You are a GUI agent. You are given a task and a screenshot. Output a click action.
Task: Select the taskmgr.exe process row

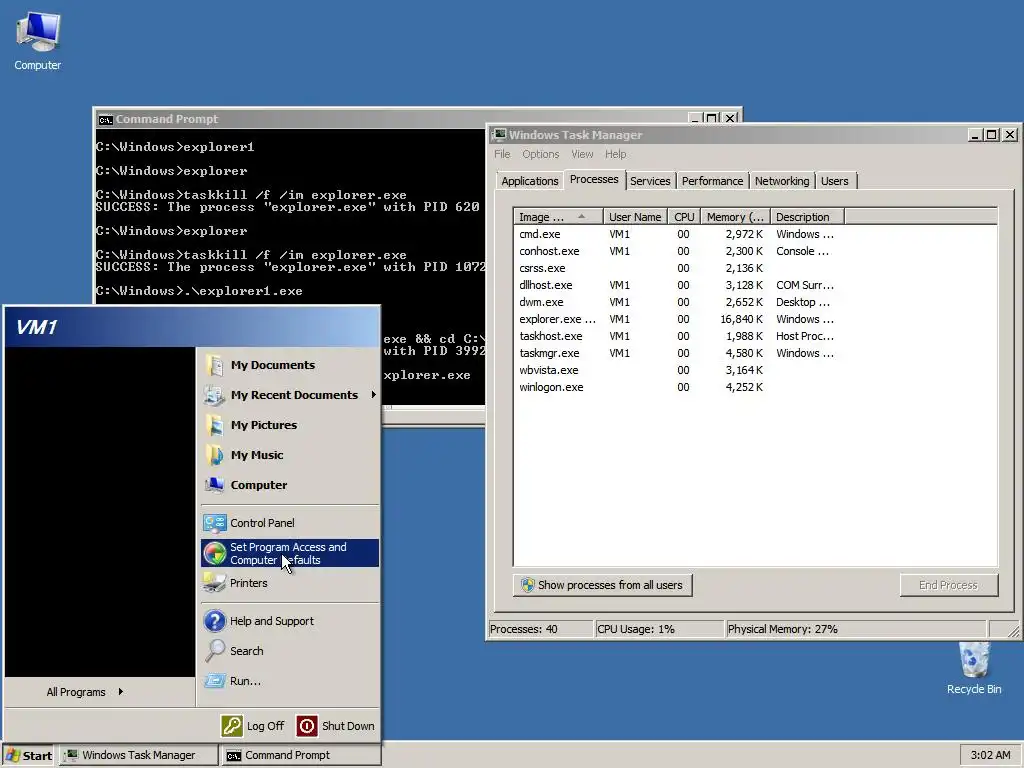(756, 353)
